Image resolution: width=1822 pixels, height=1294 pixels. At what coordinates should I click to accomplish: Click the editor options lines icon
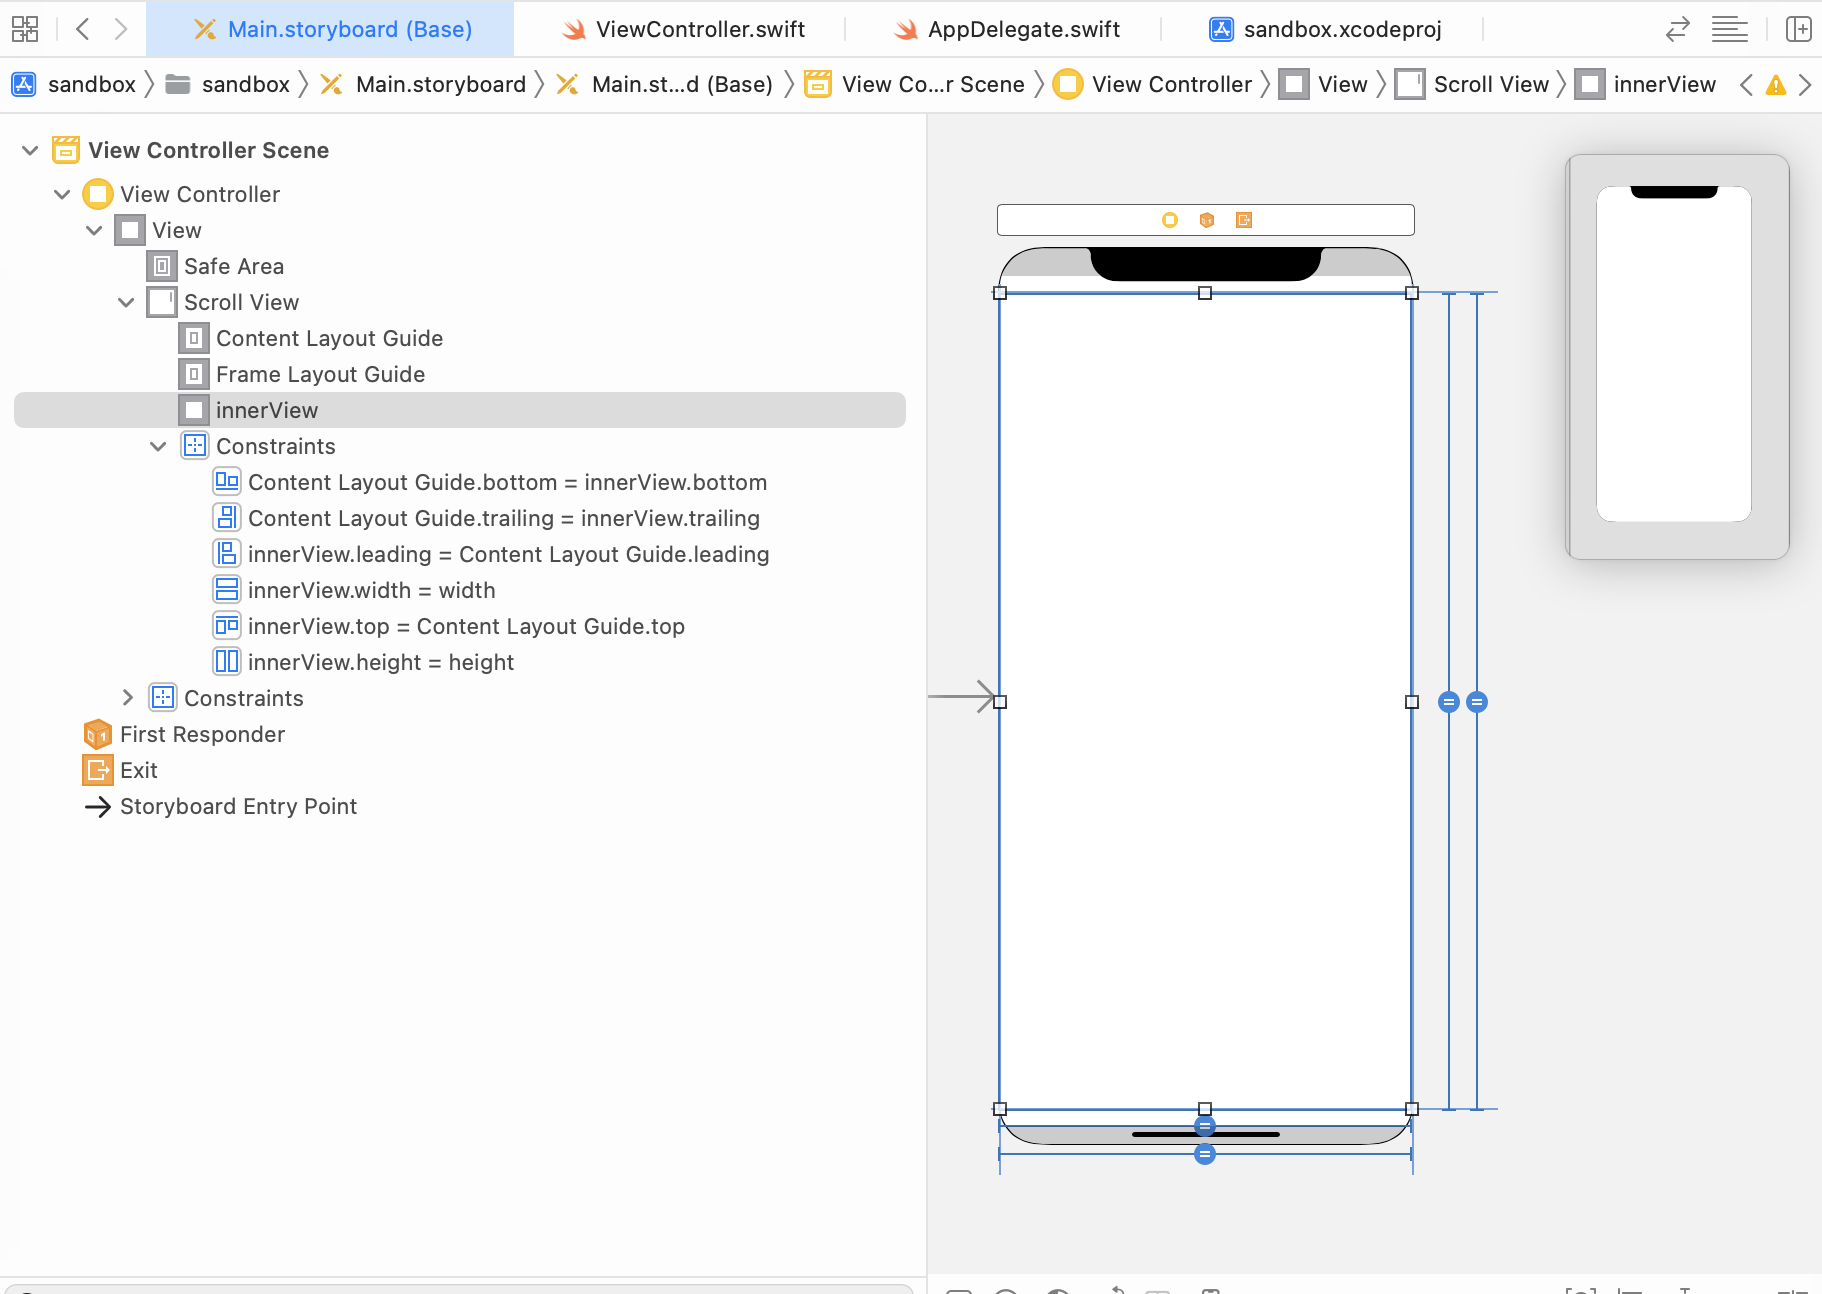[1729, 29]
